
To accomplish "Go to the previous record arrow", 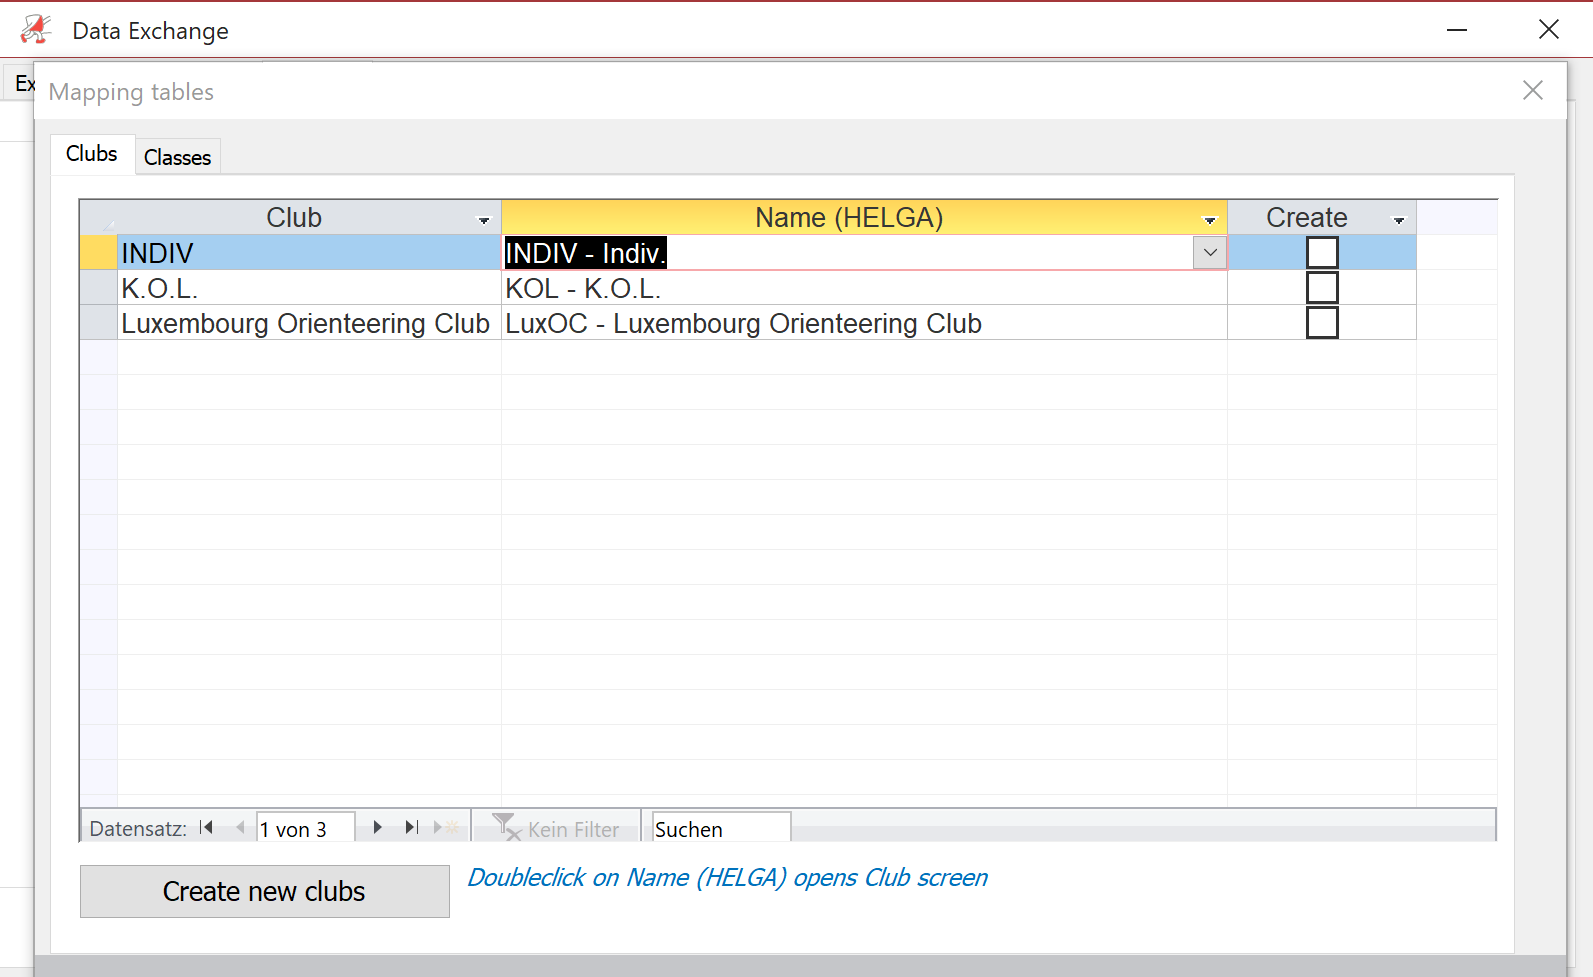I will 240,827.
